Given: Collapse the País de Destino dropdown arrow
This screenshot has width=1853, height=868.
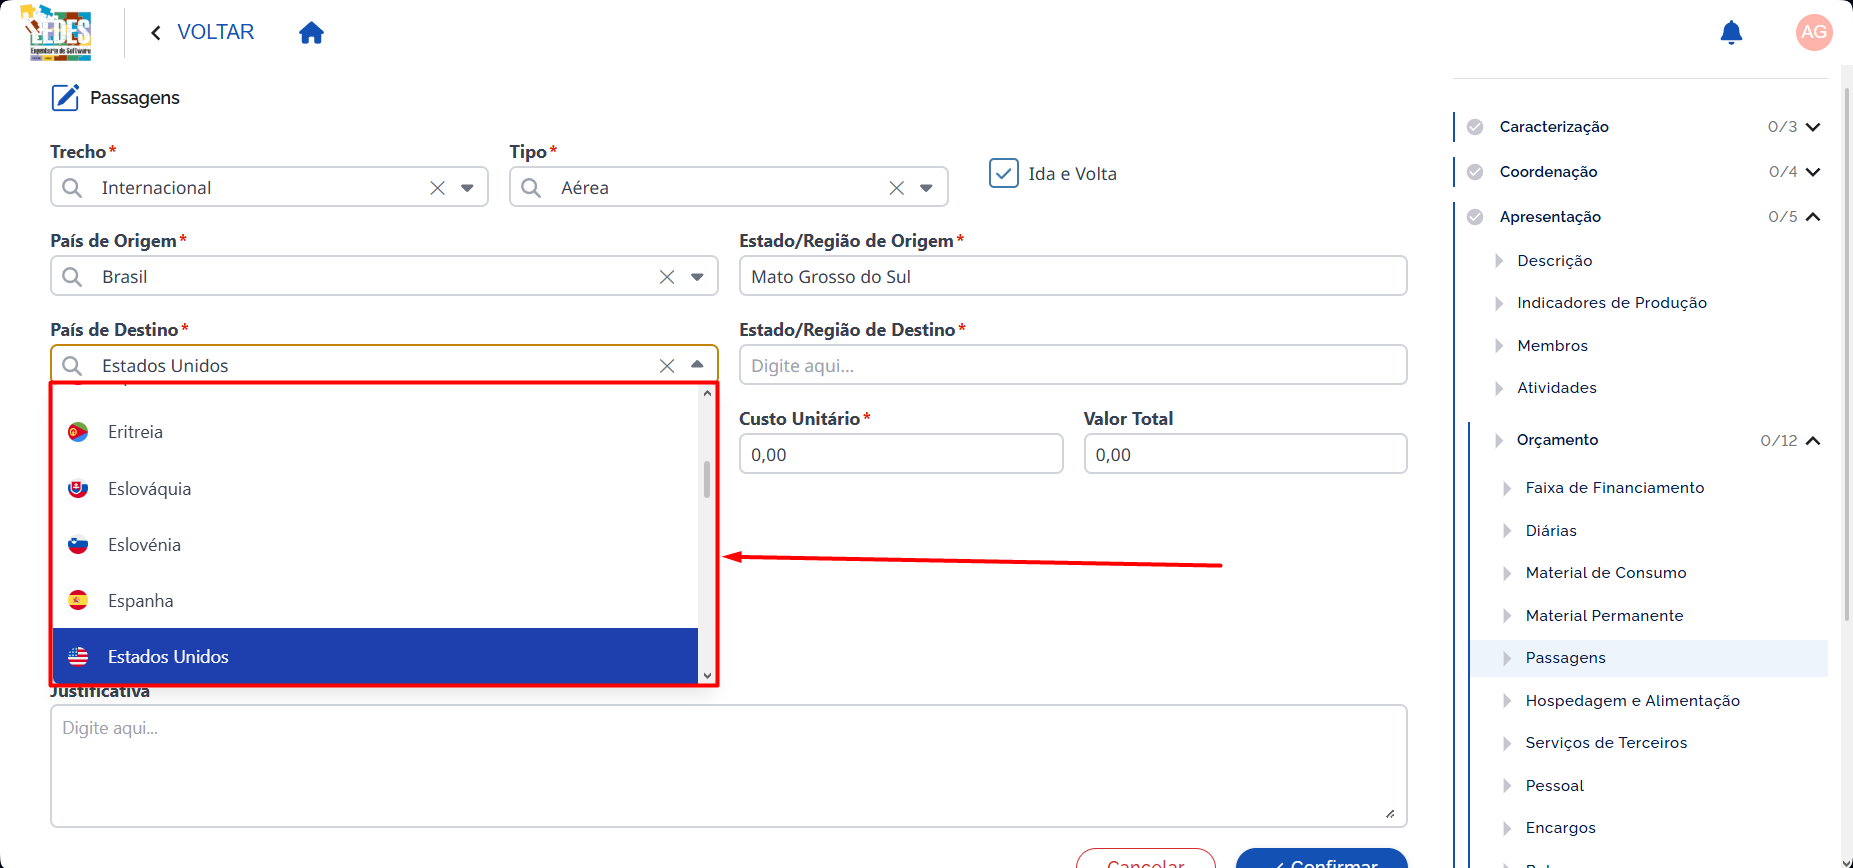Looking at the screenshot, I should point(697,365).
